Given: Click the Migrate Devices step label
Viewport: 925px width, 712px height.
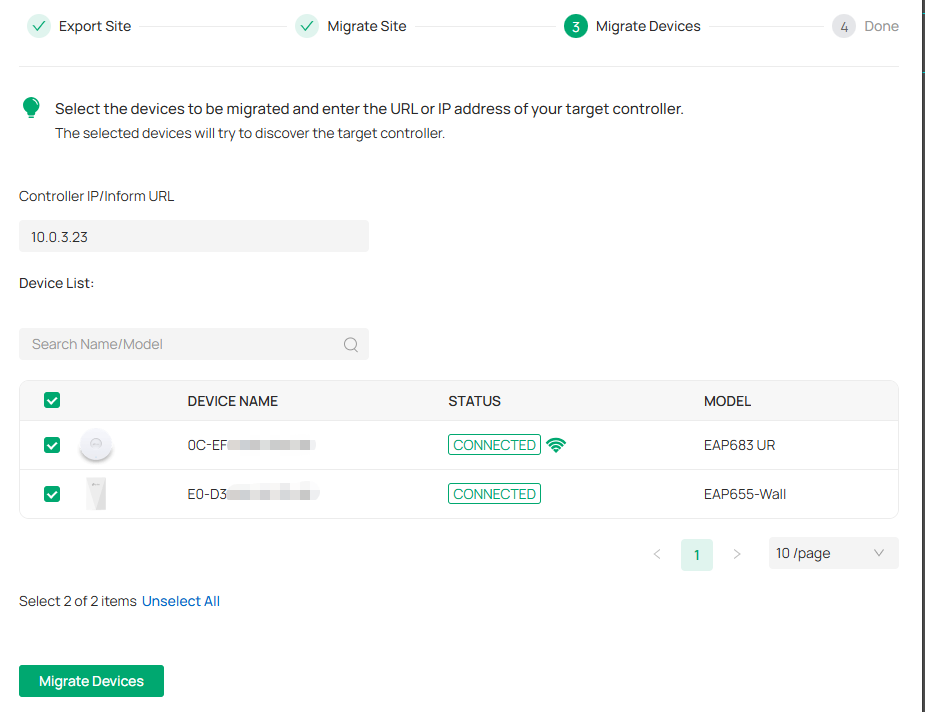Looking at the screenshot, I should pos(648,26).
